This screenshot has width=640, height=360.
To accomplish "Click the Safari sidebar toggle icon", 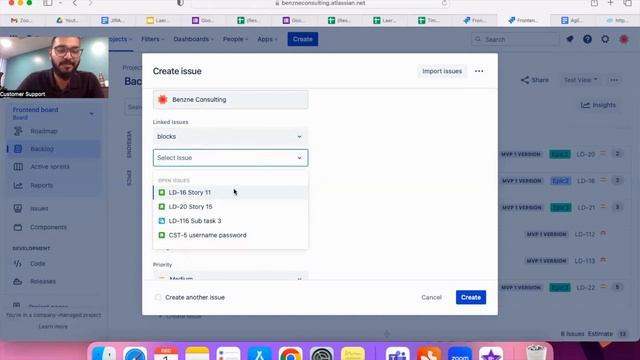I will tap(48, 3).
